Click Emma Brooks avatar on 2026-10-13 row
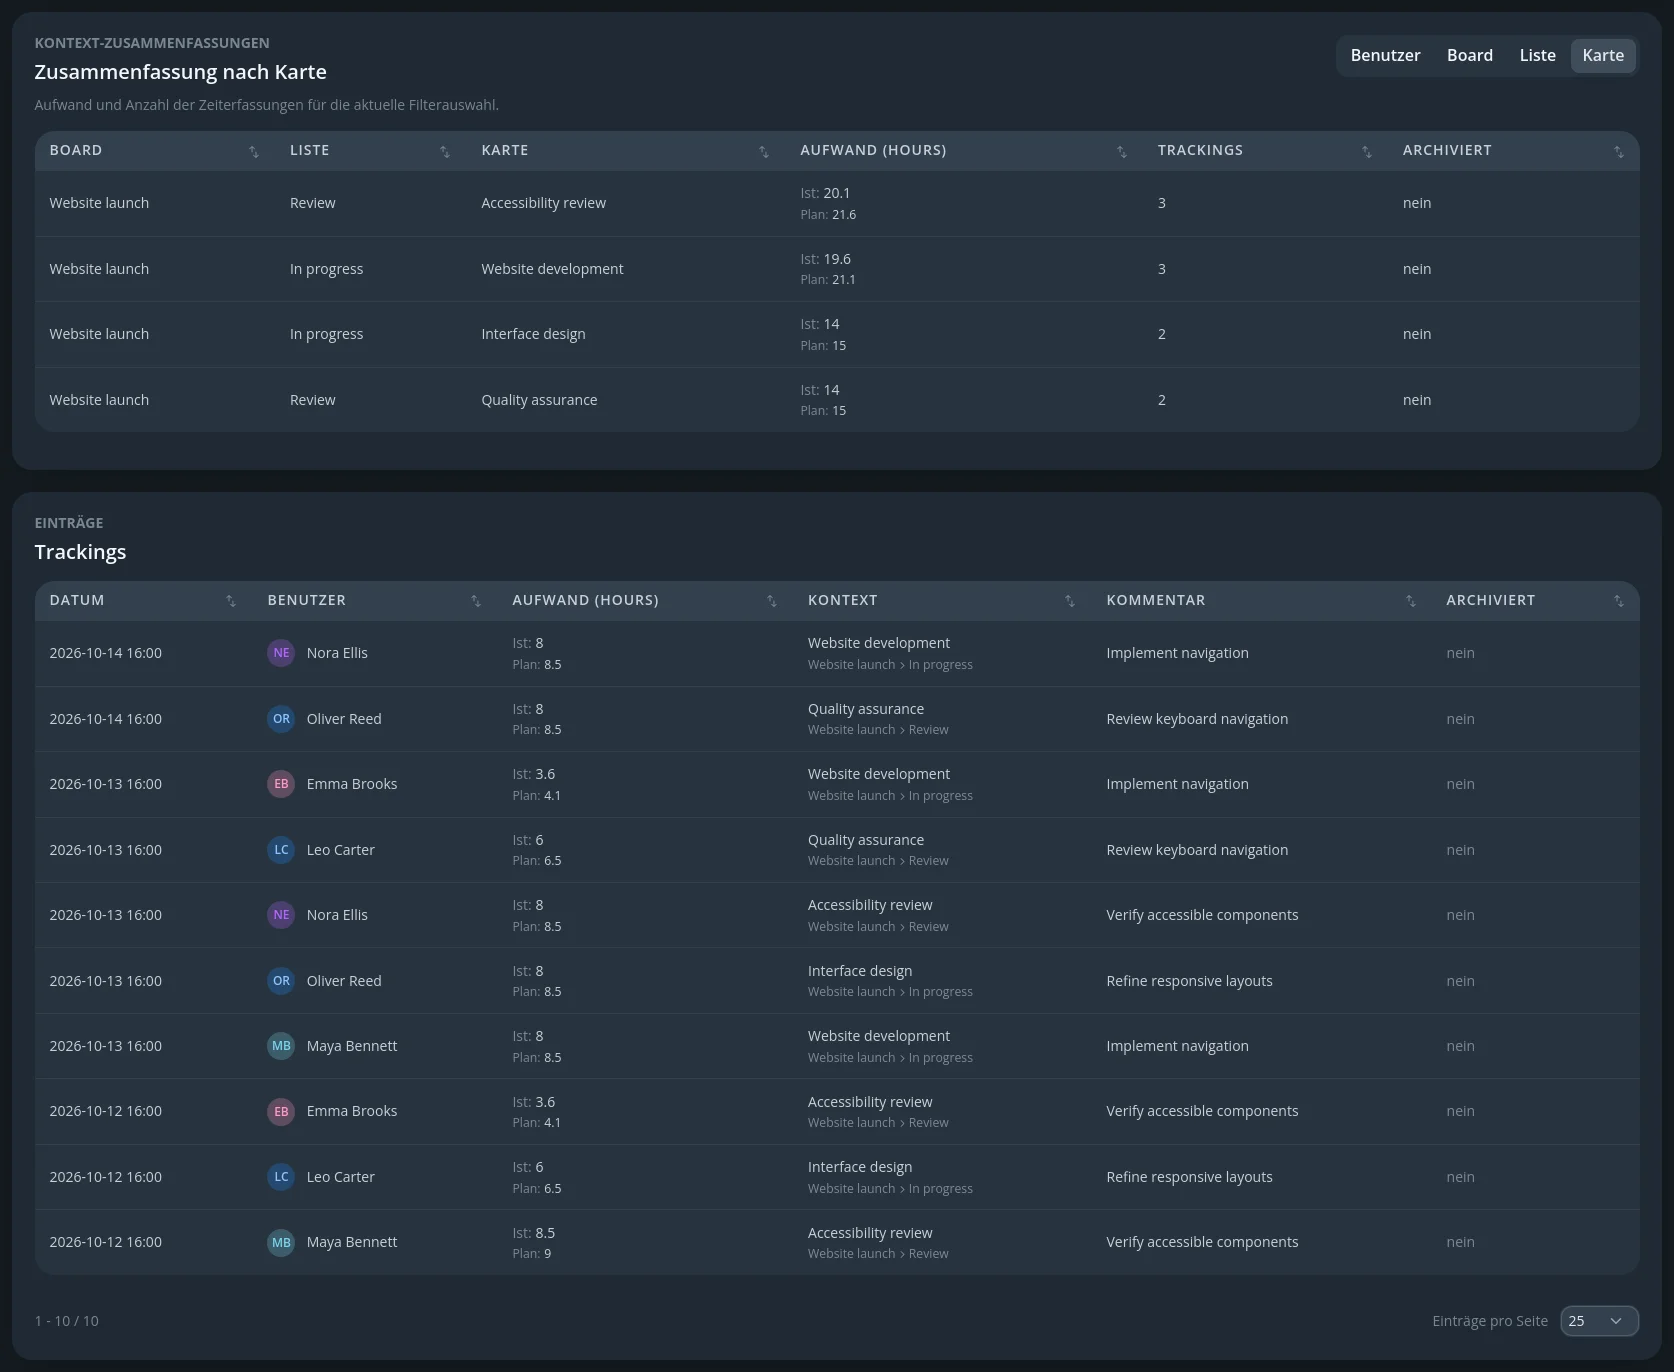The width and height of the screenshot is (1674, 1372). coord(281,784)
